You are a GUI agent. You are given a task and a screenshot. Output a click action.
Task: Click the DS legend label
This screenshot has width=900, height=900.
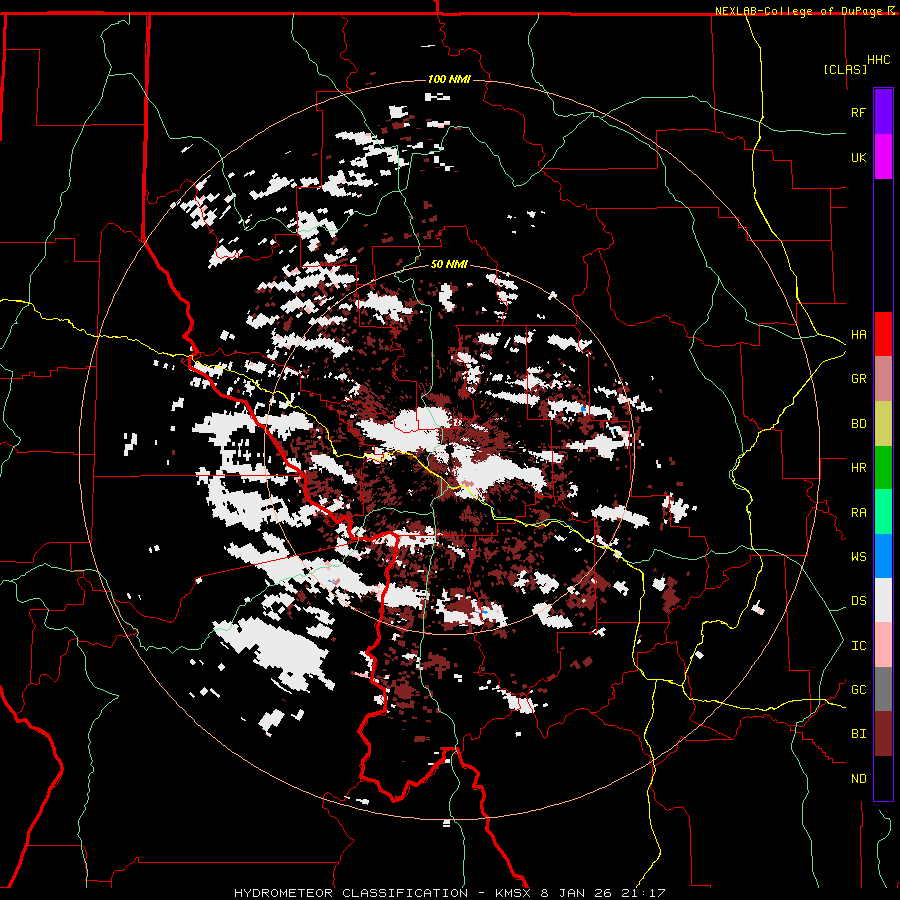pyautogui.click(x=858, y=601)
